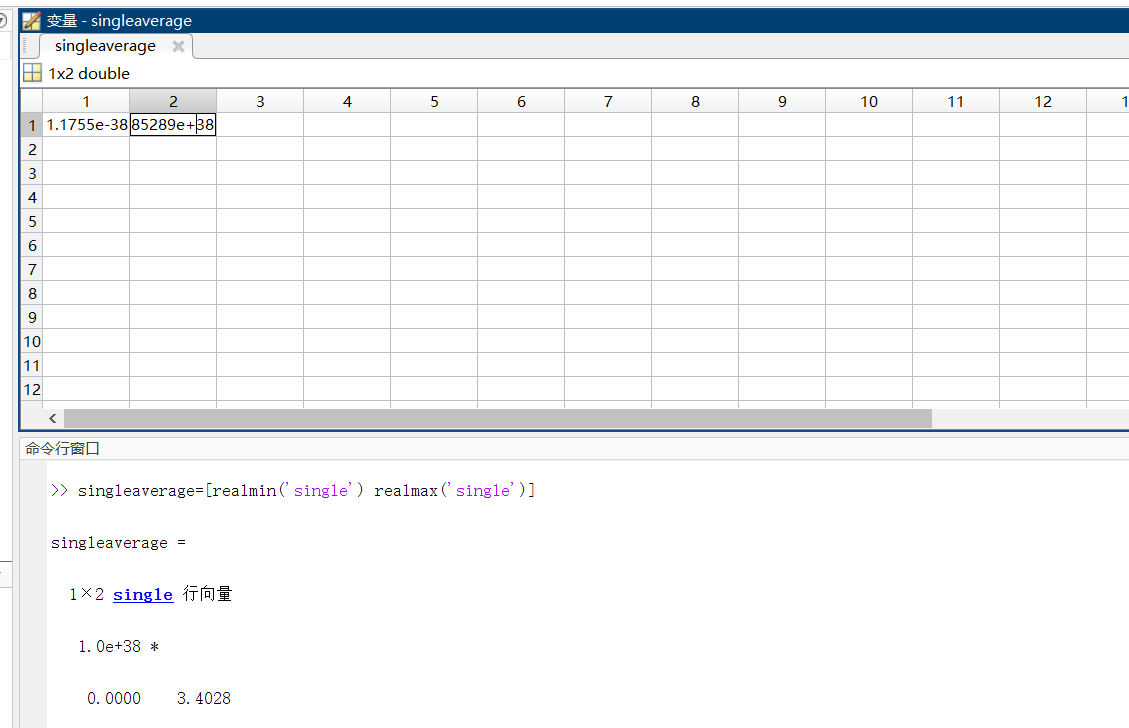Click the 命令行窗口 panel title
This screenshot has width=1129, height=728.
62,449
